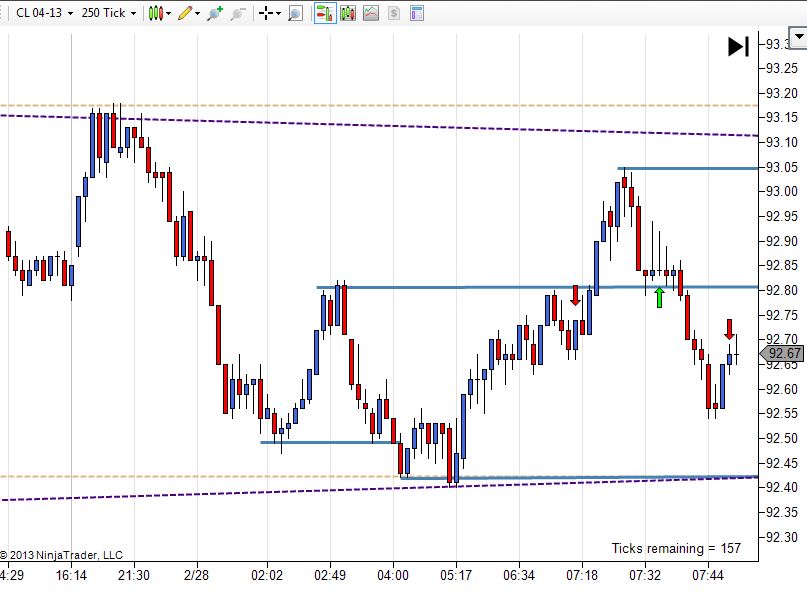Expand the cursor type dropdown arrow
Screen dimensions: 807x593
(278, 13)
